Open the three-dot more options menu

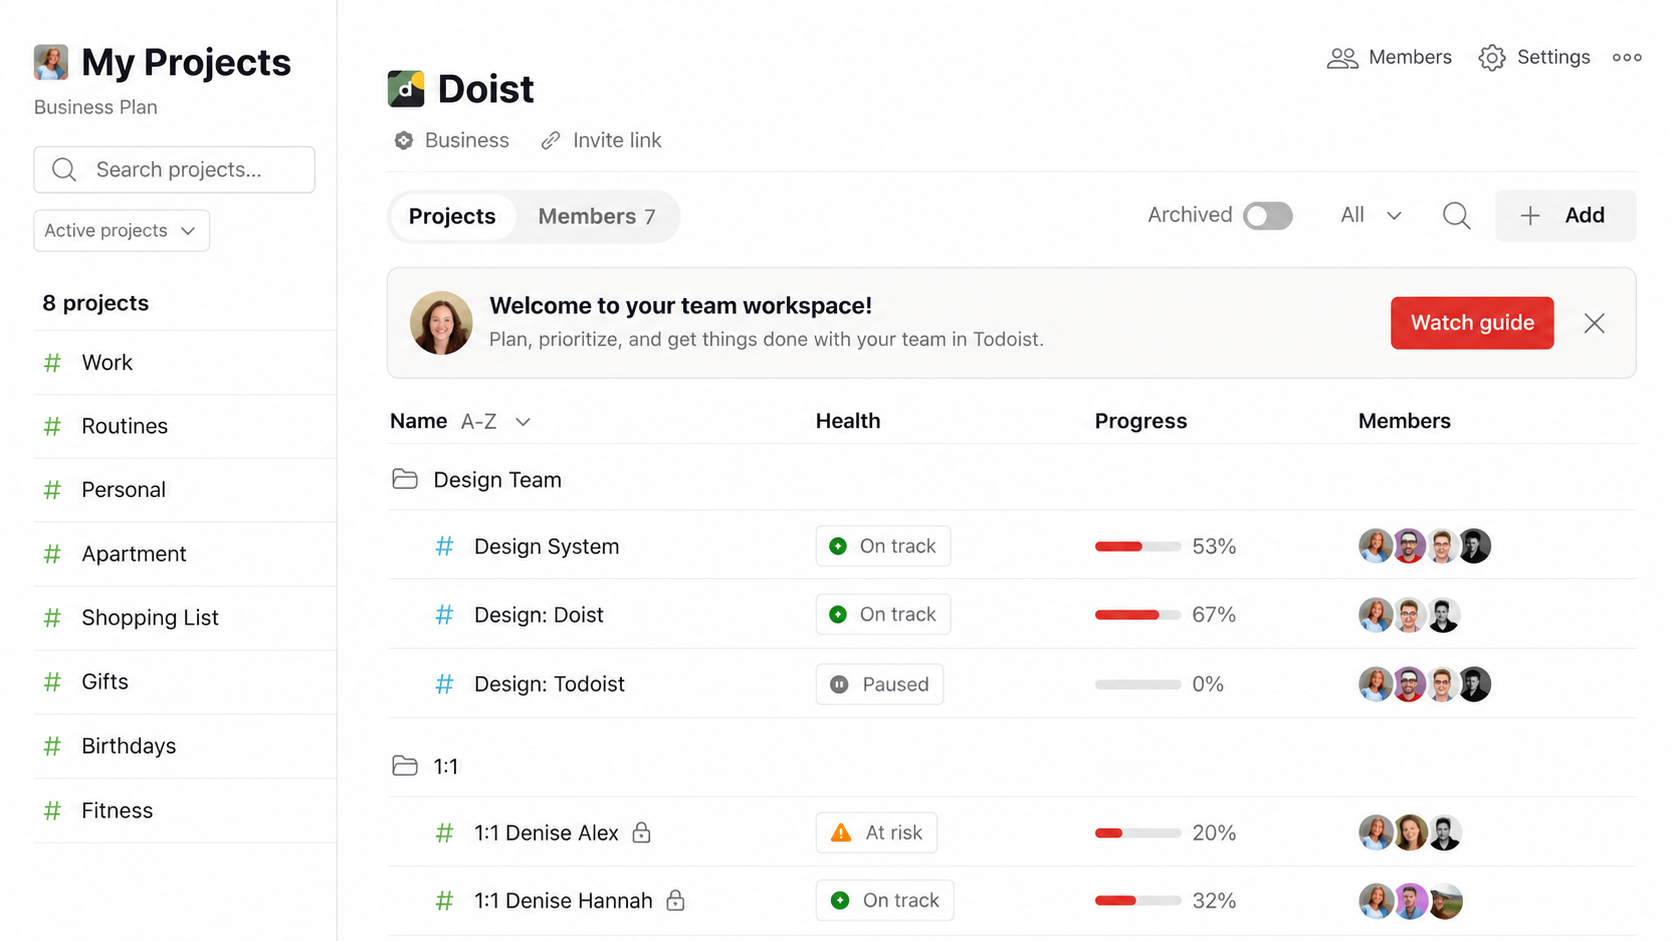tap(1627, 57)
